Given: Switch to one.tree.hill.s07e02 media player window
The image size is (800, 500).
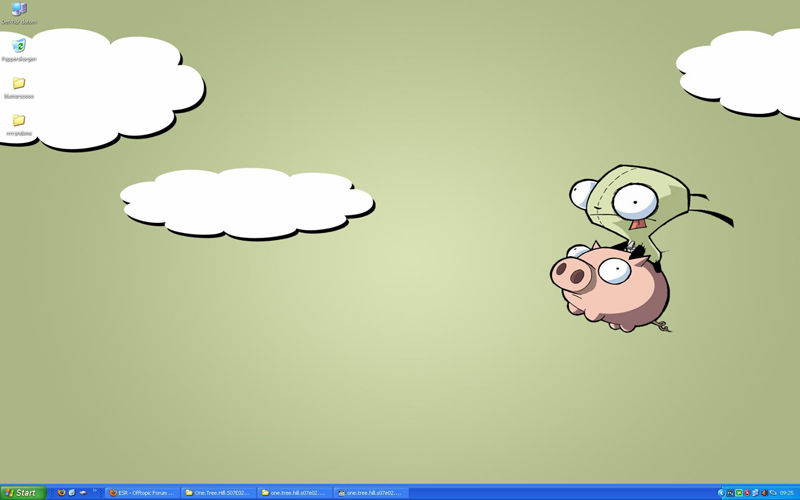Looking at the screenshot, I should (370, 493).
